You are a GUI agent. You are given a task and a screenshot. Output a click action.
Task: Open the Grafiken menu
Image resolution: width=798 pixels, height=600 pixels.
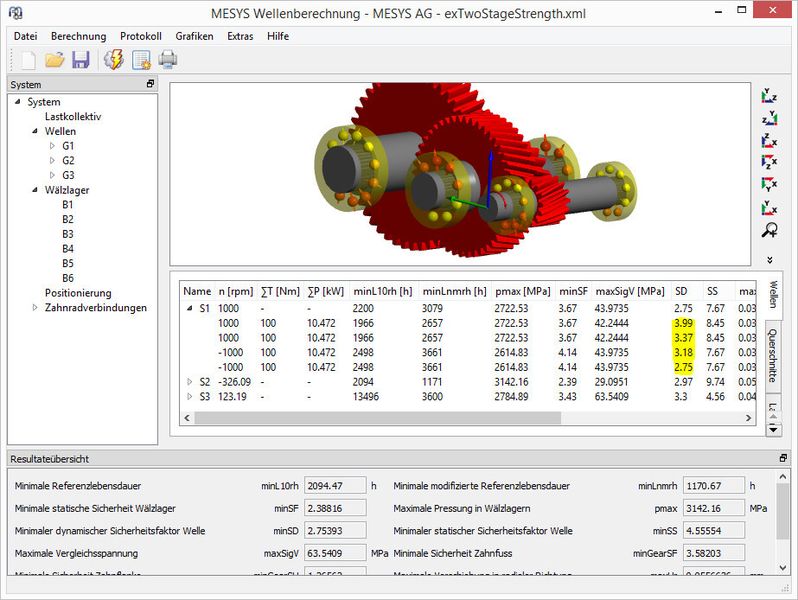194,36
